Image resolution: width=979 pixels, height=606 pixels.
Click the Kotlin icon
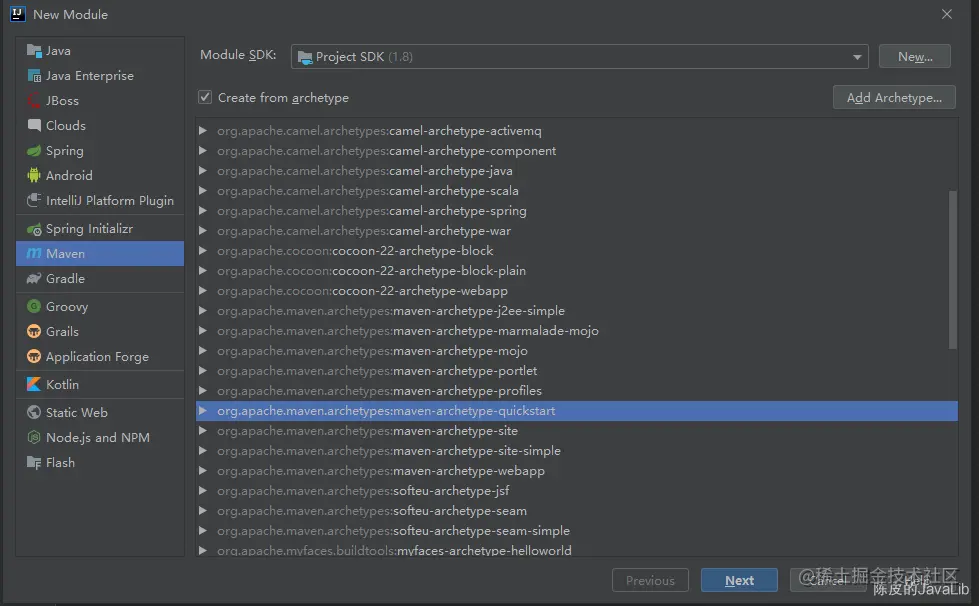(34, 384)
